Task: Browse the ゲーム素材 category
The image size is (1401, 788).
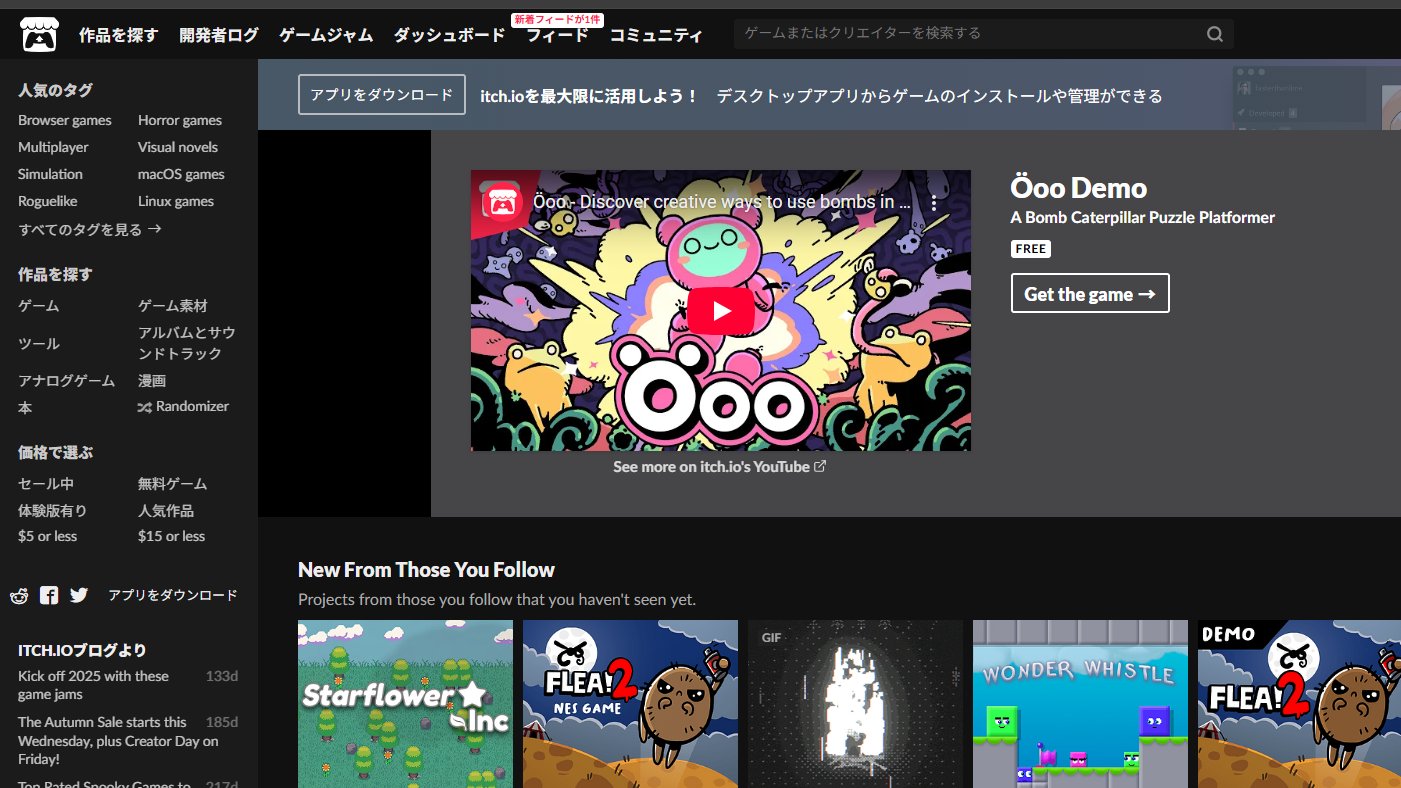Action: click(x=173, y=306)
